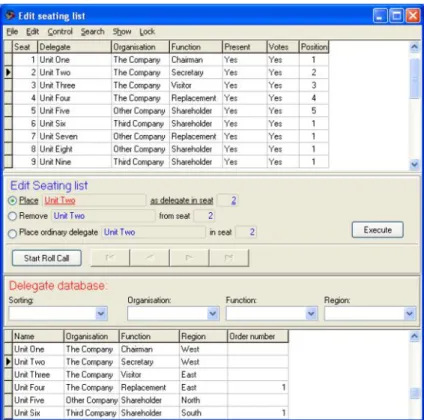The width and height of the screenshot is (424, 420).
Task: Click the Region column header in database
Action: (203, 336)
